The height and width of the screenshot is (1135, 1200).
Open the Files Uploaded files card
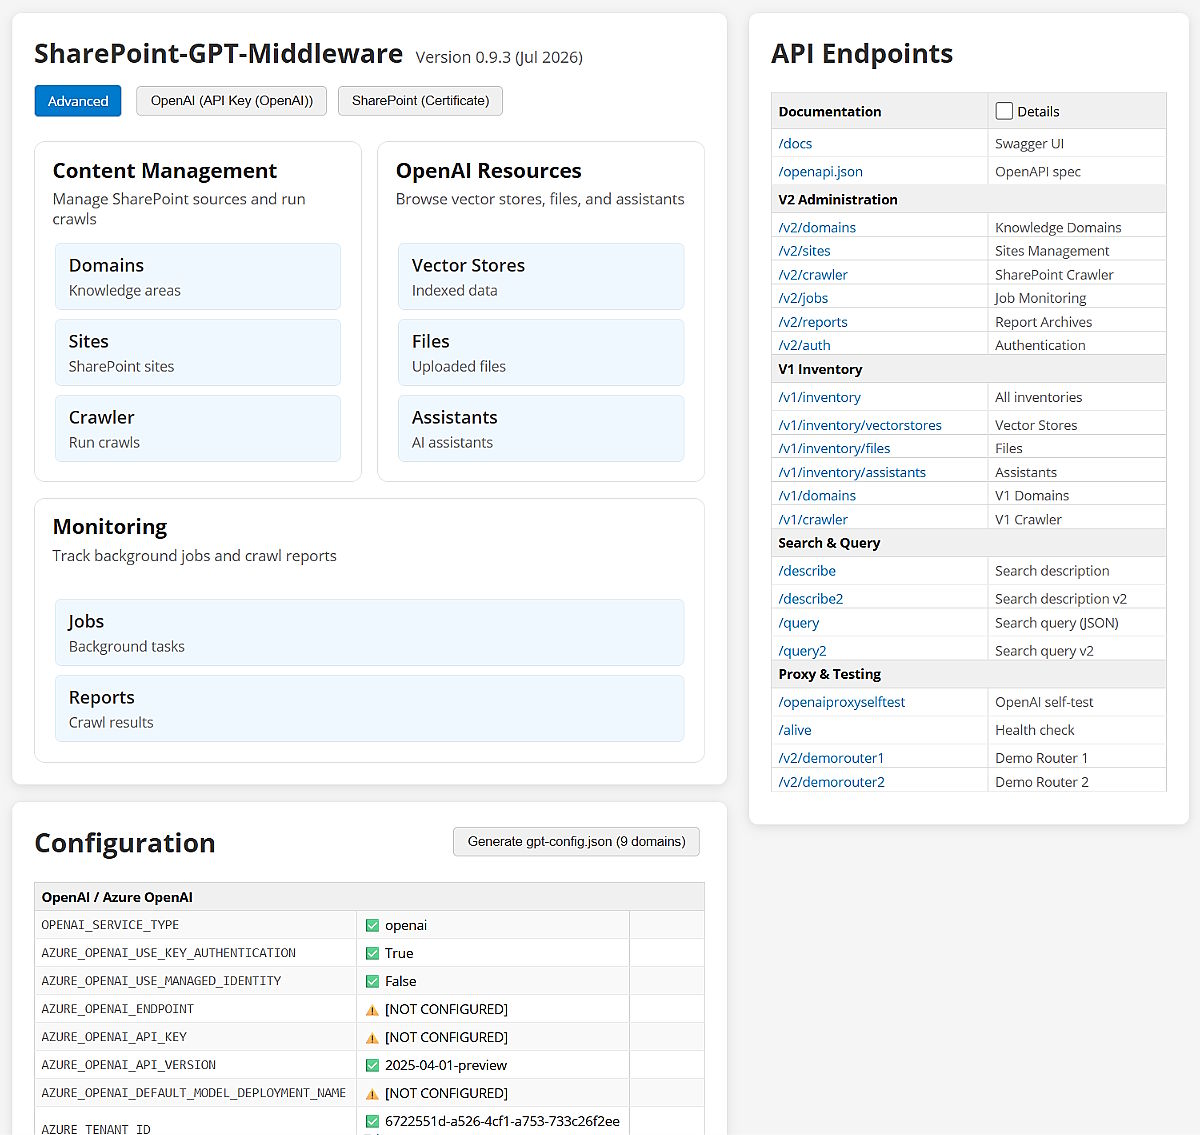[x=541, y=353]
